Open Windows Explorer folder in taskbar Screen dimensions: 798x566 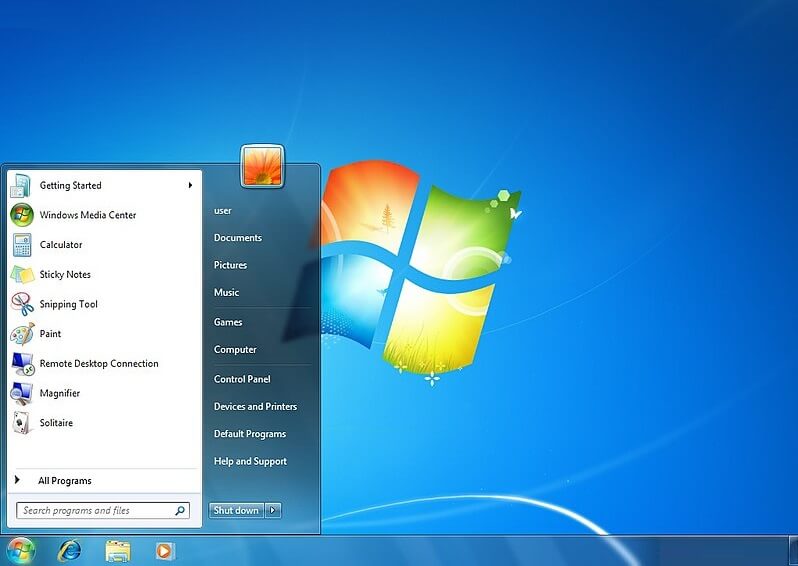tap(118, 551)
